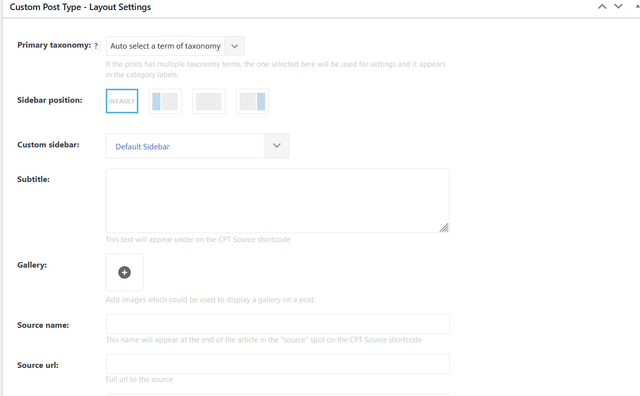The image size is (640, 396).
Task: Click the Subtitle textarea resize handle
Action: tap(444, 228)
